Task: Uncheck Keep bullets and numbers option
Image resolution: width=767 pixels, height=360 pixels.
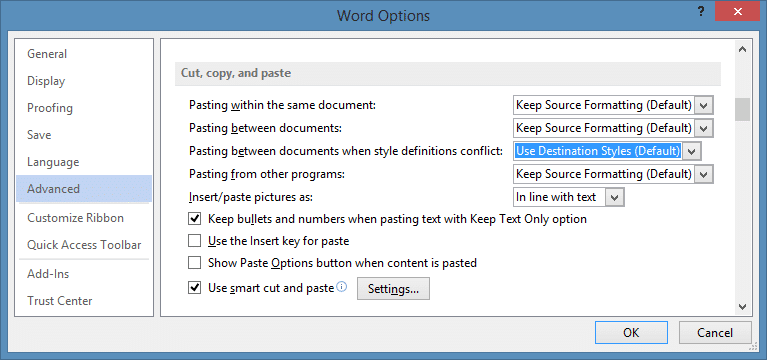Action: pyautogui.click(x=195, y=219)
